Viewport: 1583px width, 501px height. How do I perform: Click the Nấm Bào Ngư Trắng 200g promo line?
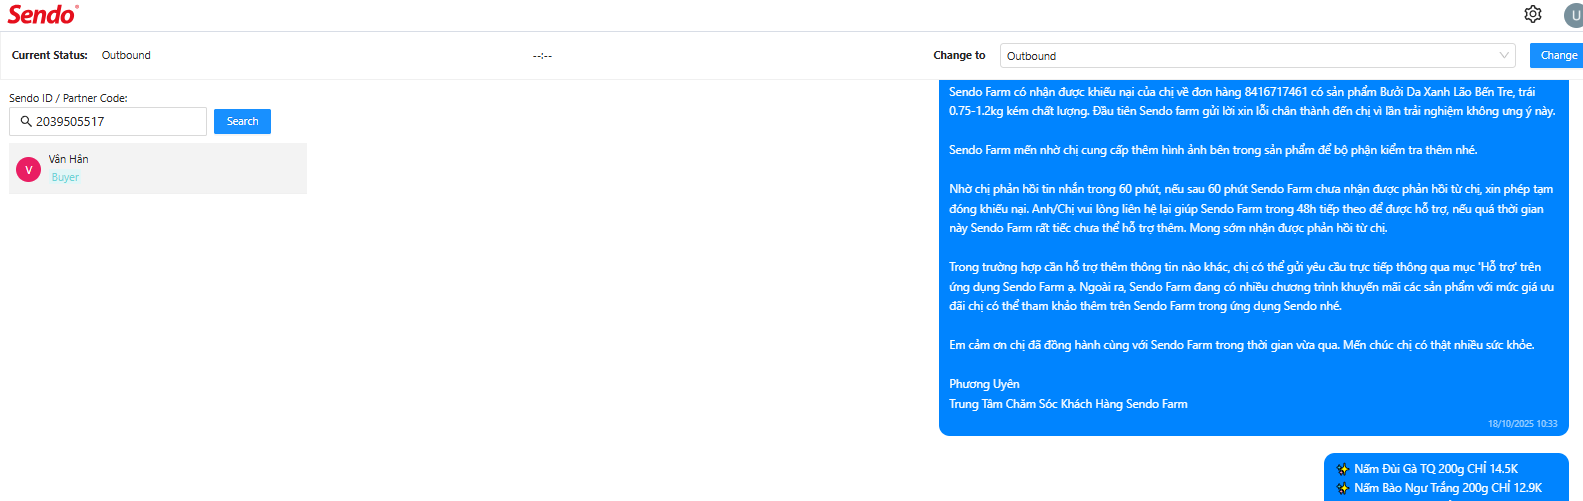(1448, 488)
